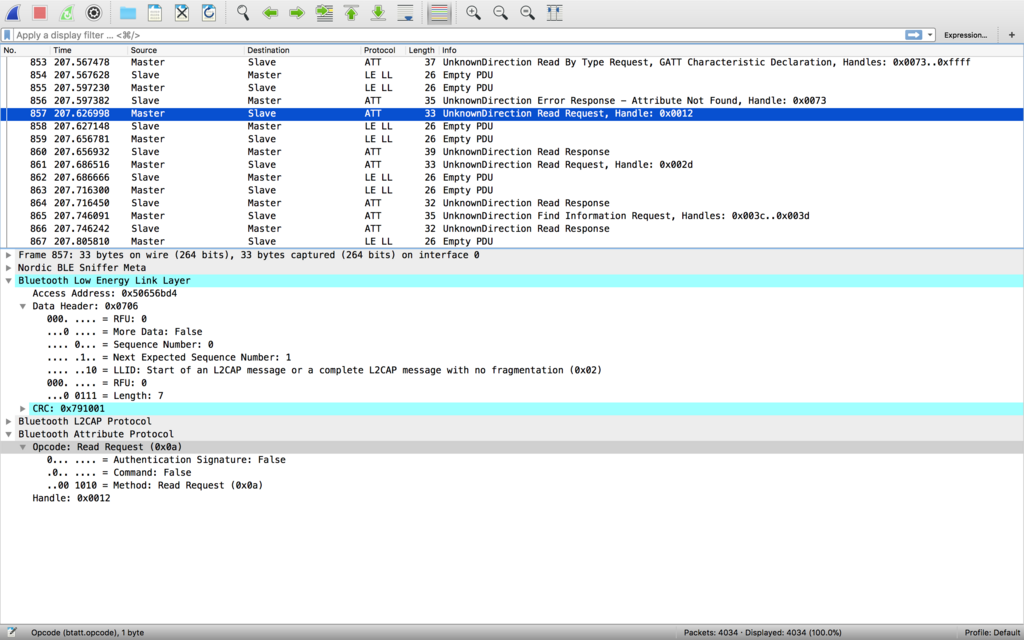
Task: Close this capture file
Action: click(x=182, y=12)
